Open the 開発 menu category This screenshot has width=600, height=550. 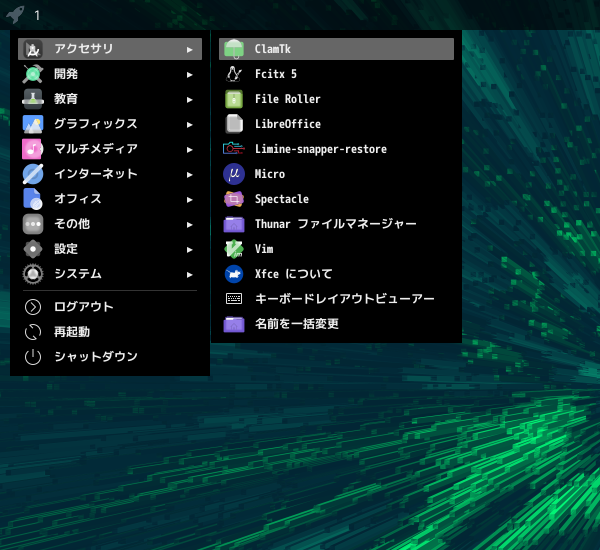point(110,74)
